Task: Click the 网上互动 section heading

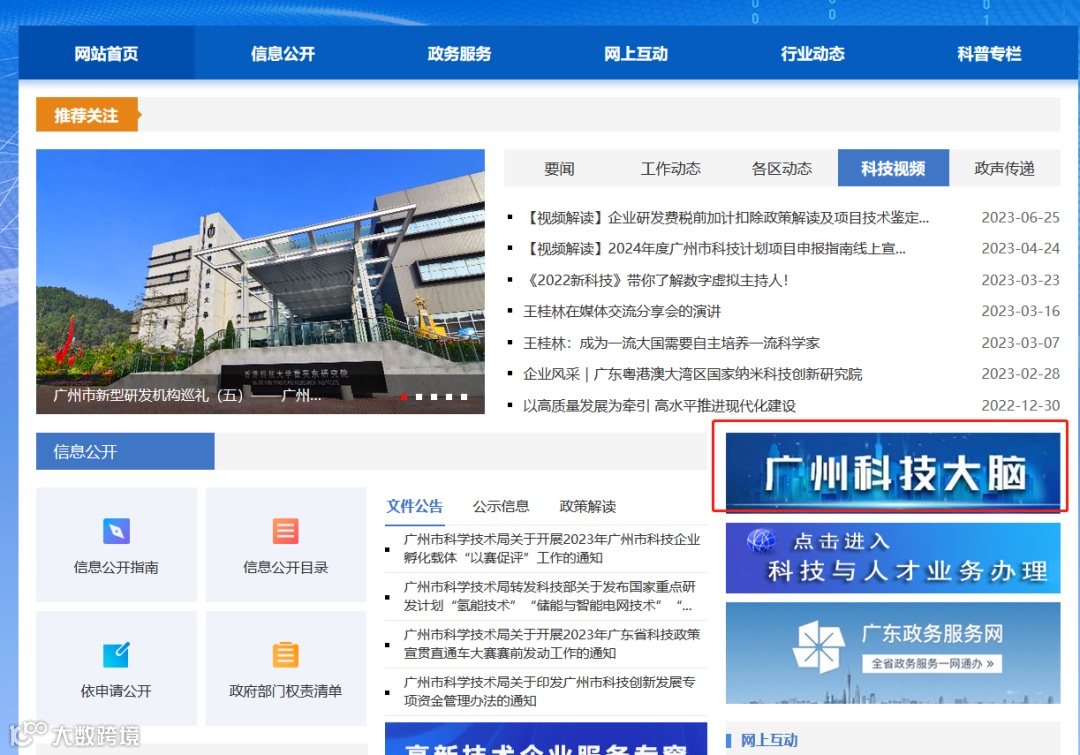Action: [769, 740]
